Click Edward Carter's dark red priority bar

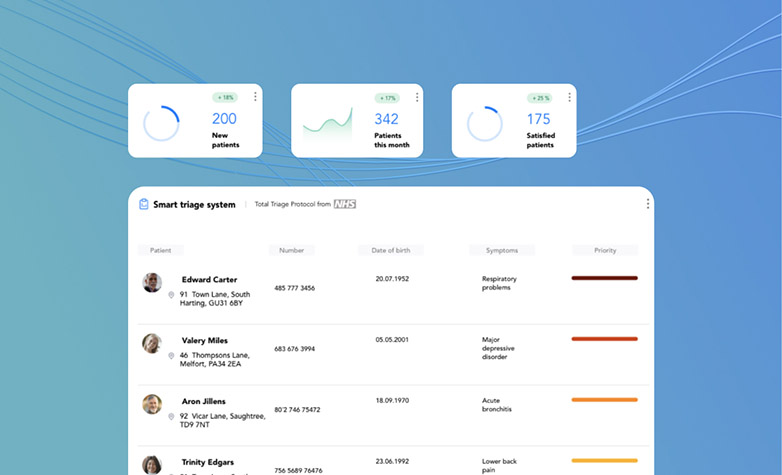pos(604,278)
